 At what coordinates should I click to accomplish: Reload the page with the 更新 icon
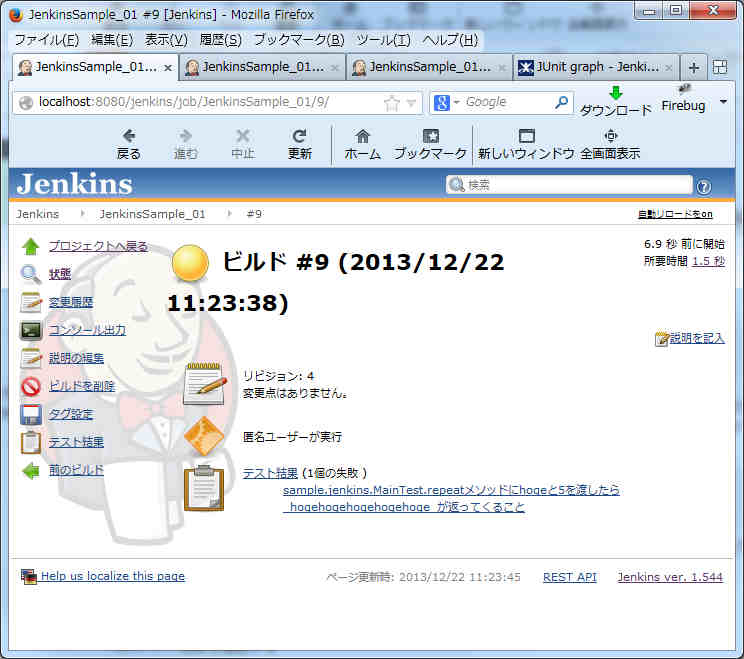(299, 136)
